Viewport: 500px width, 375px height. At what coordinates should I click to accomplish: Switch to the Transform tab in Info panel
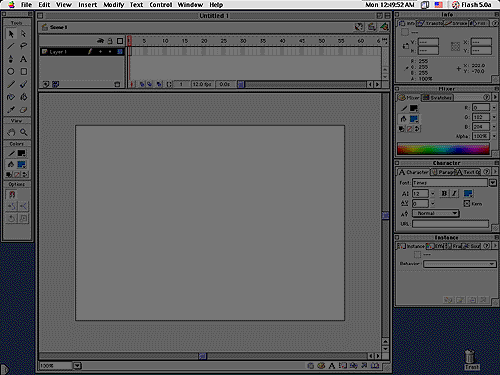(x=430, y=23)
